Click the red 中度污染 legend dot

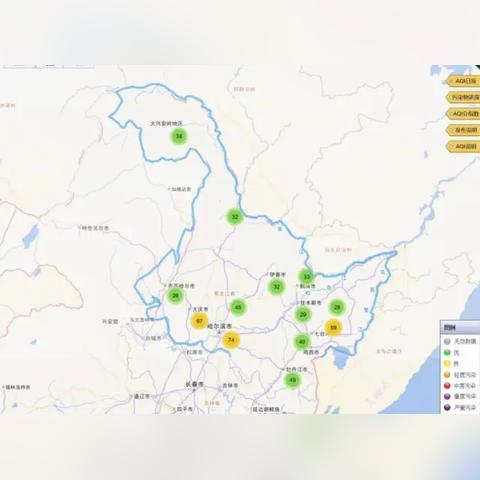447,386
